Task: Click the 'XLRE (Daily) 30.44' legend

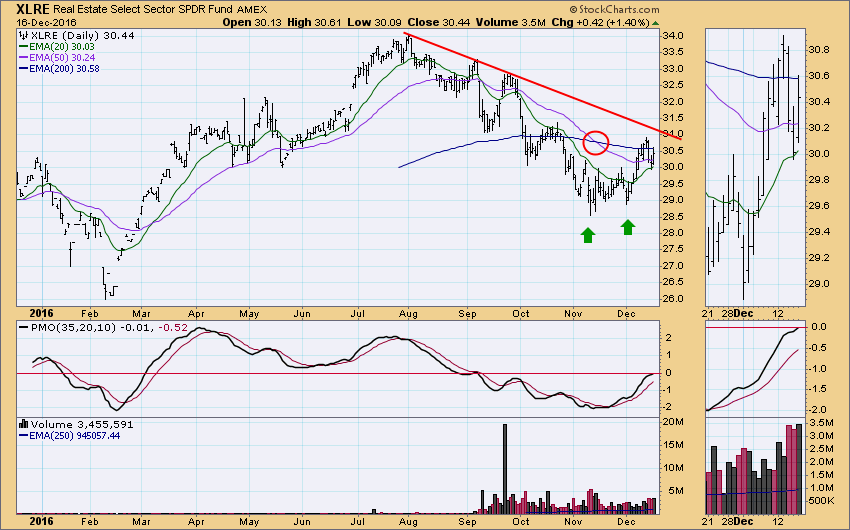Action: (x=82, y=35)
